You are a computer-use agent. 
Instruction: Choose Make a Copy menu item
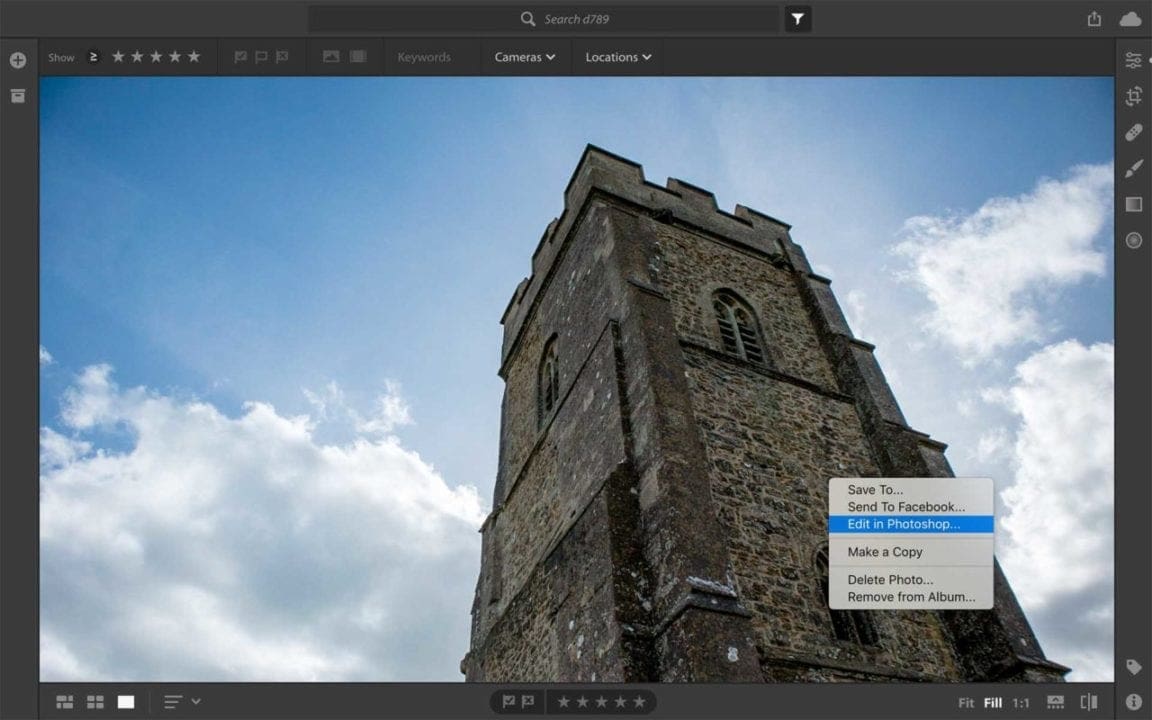(911, 552)
